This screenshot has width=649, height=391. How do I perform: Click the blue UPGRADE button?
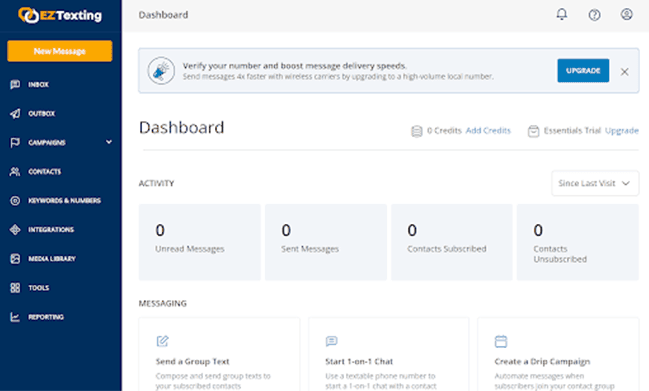[583, 70]
